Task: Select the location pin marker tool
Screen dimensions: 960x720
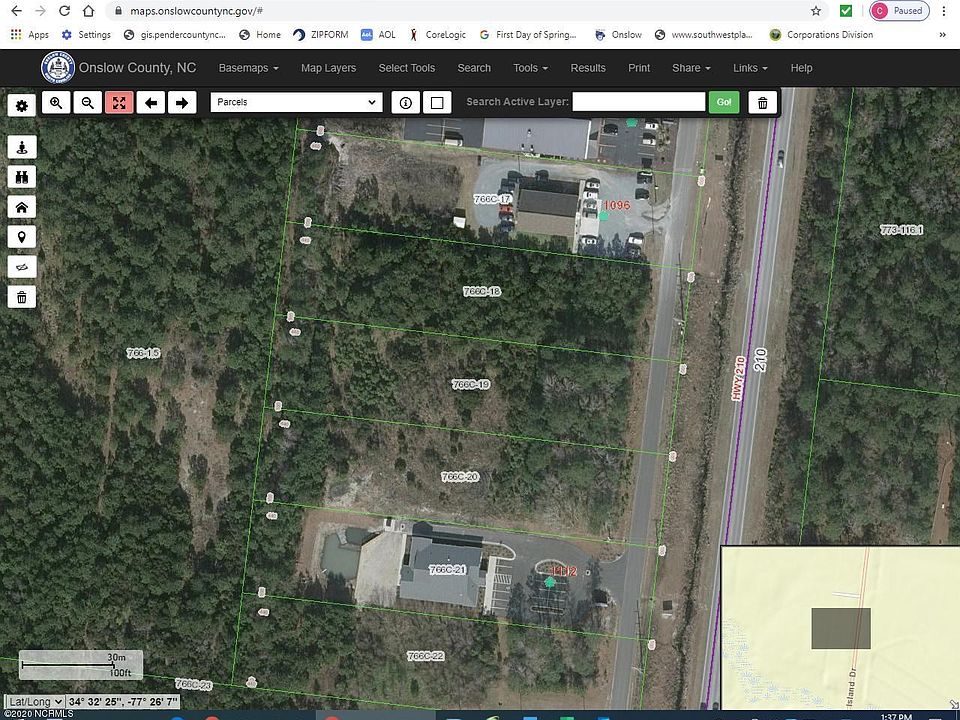Action: pos(22,238)
